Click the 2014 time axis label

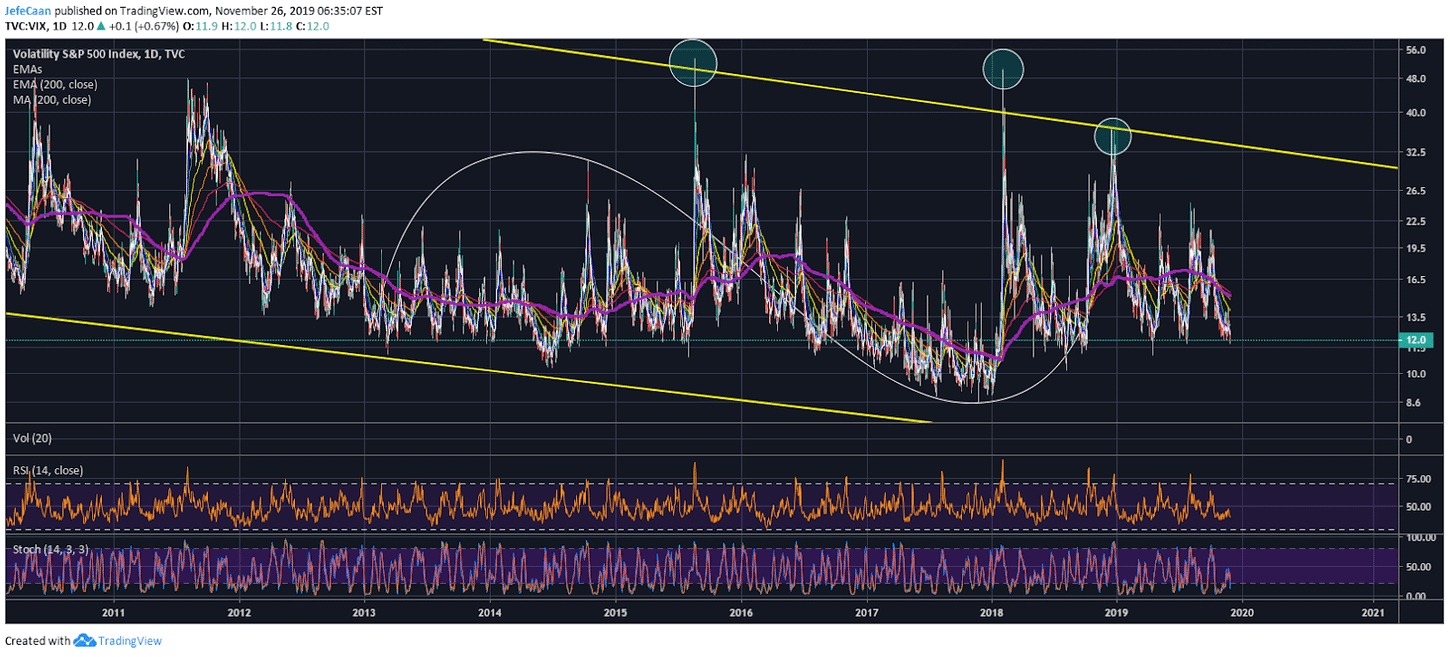click(489, 613)
